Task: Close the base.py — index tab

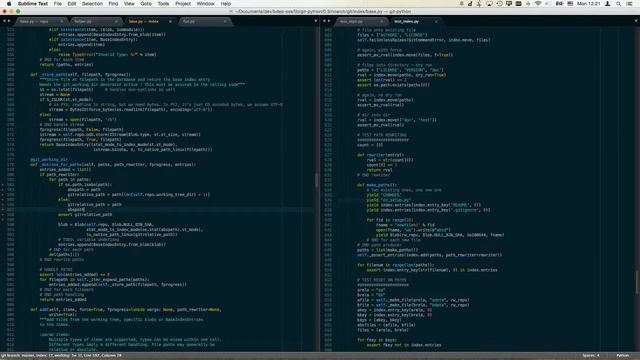Action: (170, 21)
